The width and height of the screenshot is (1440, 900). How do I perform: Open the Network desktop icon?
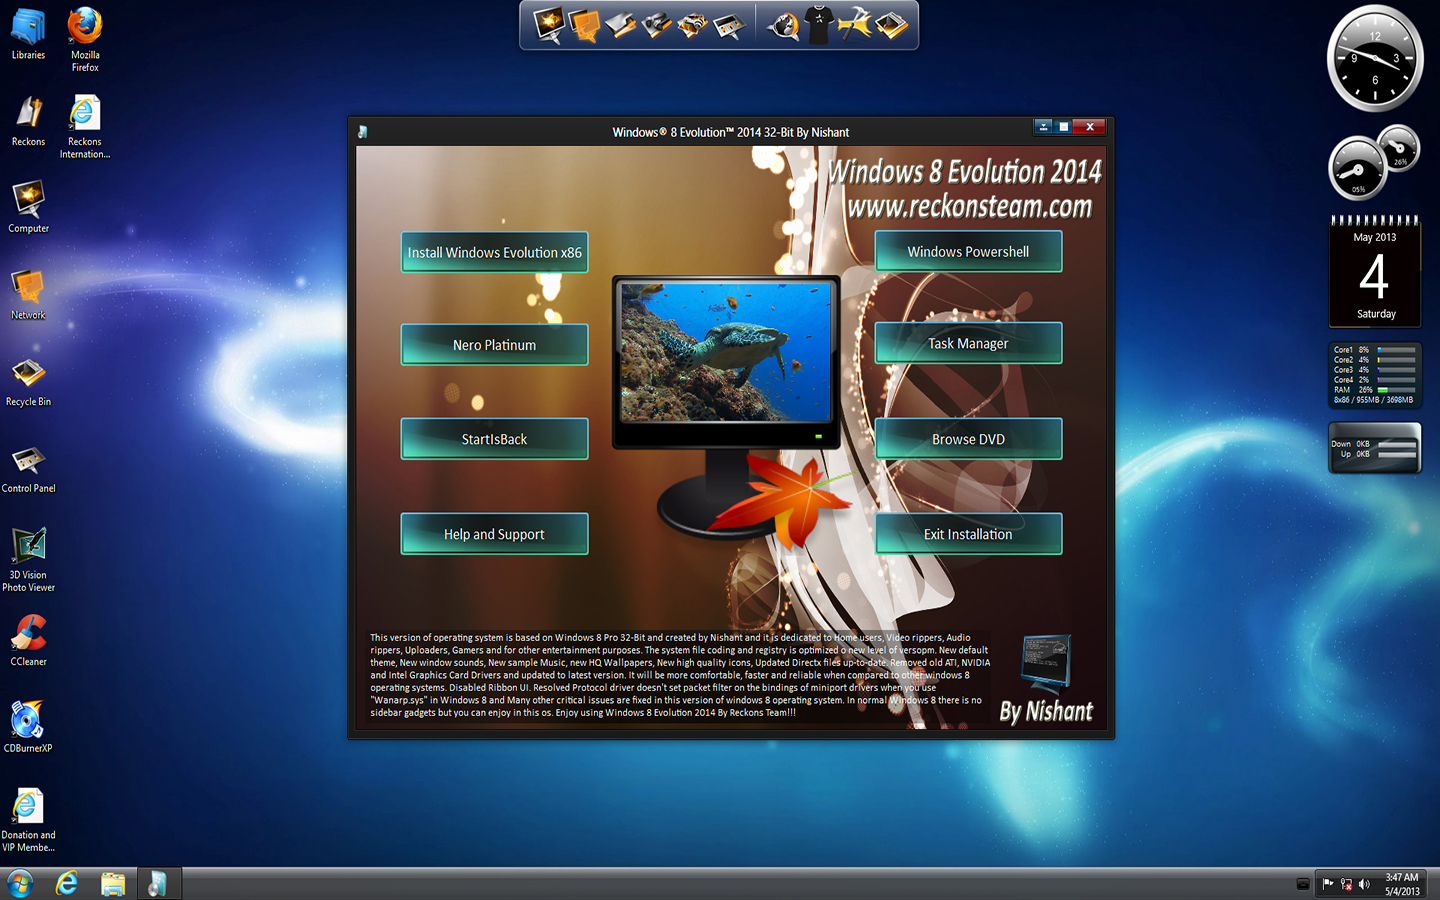[x=28, y=294]
